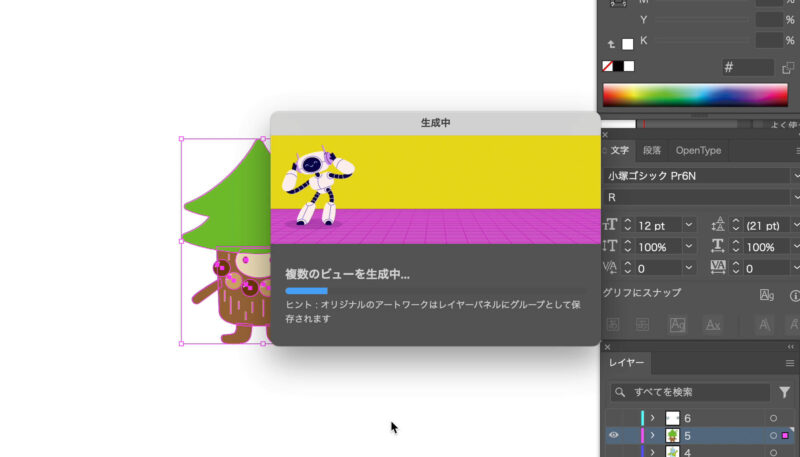Click layer 5 thumbnail
Viewport: 800px width, 457px height.
(672, 436)
